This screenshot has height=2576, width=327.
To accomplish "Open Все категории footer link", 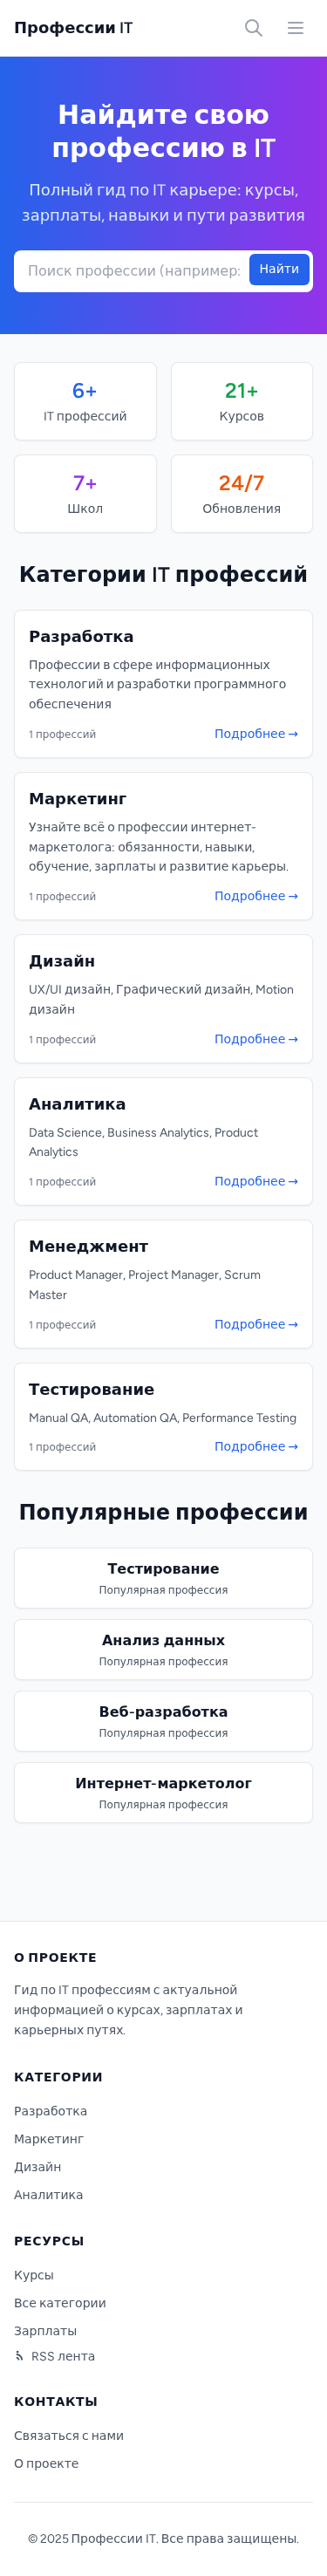I will [x=60, y=2302].
